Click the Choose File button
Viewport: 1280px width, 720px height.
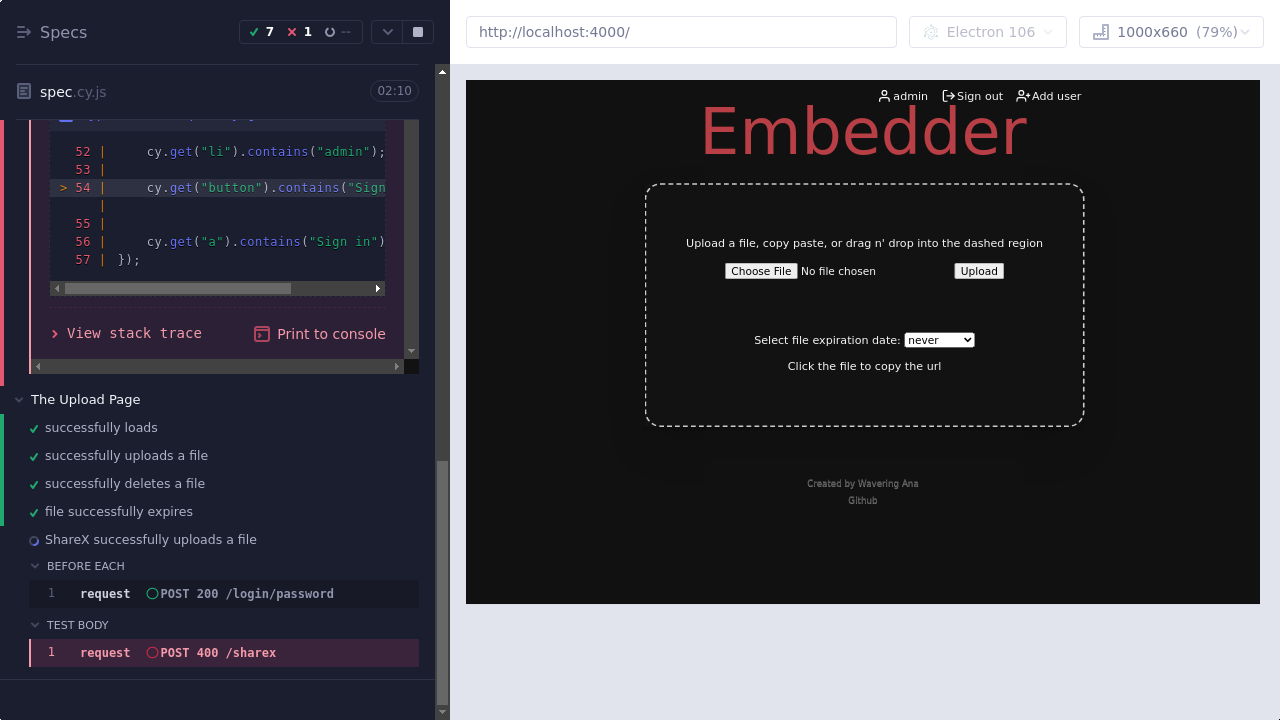tap(761, 271)
